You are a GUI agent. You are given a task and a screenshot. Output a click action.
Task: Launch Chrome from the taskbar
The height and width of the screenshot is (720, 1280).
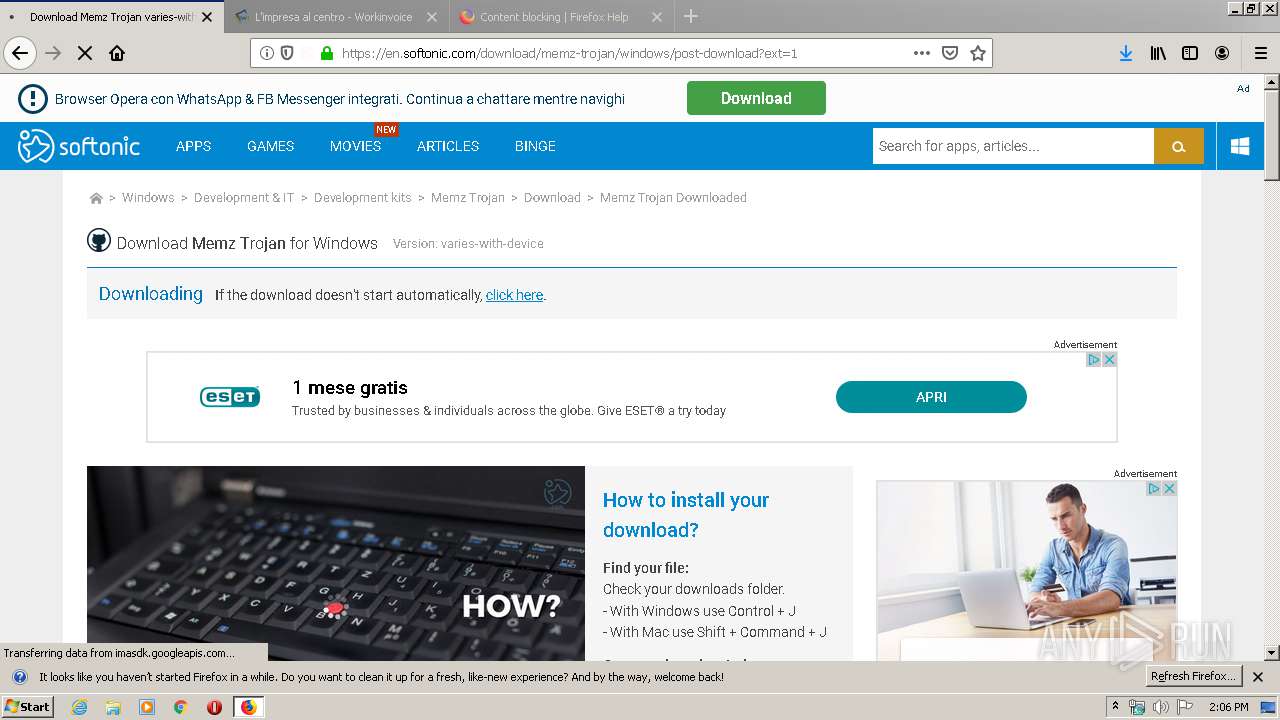point(180,707)
